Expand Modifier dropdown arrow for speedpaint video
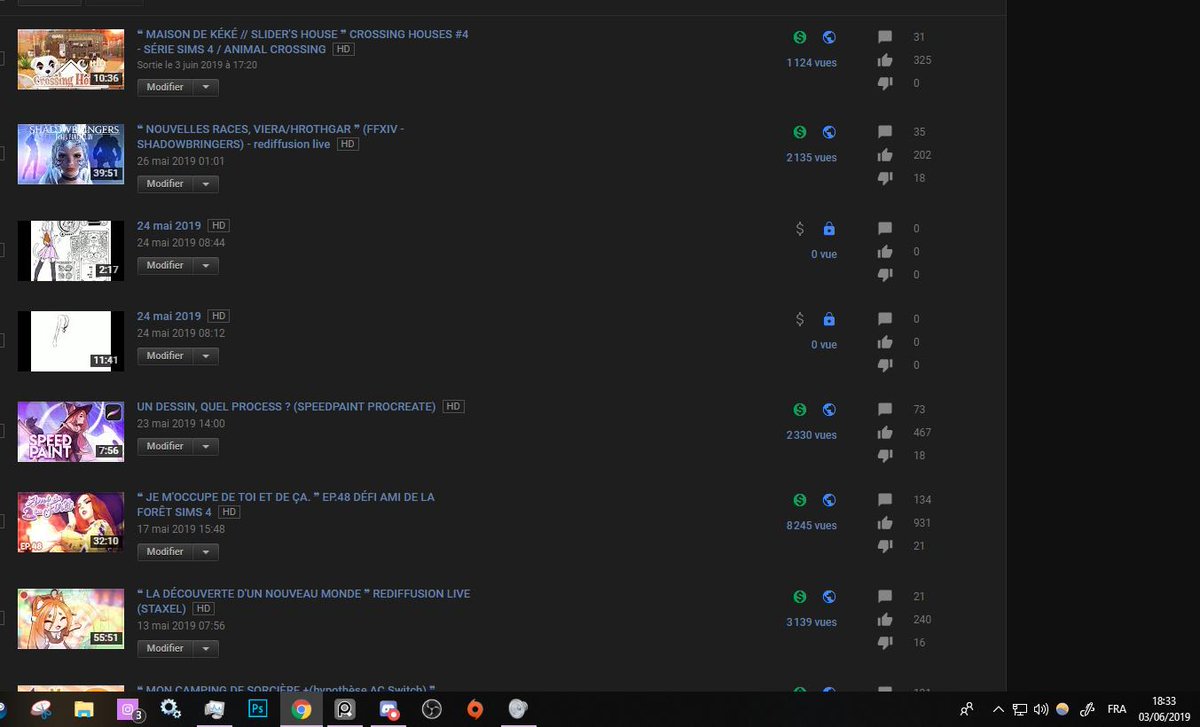 206,446
